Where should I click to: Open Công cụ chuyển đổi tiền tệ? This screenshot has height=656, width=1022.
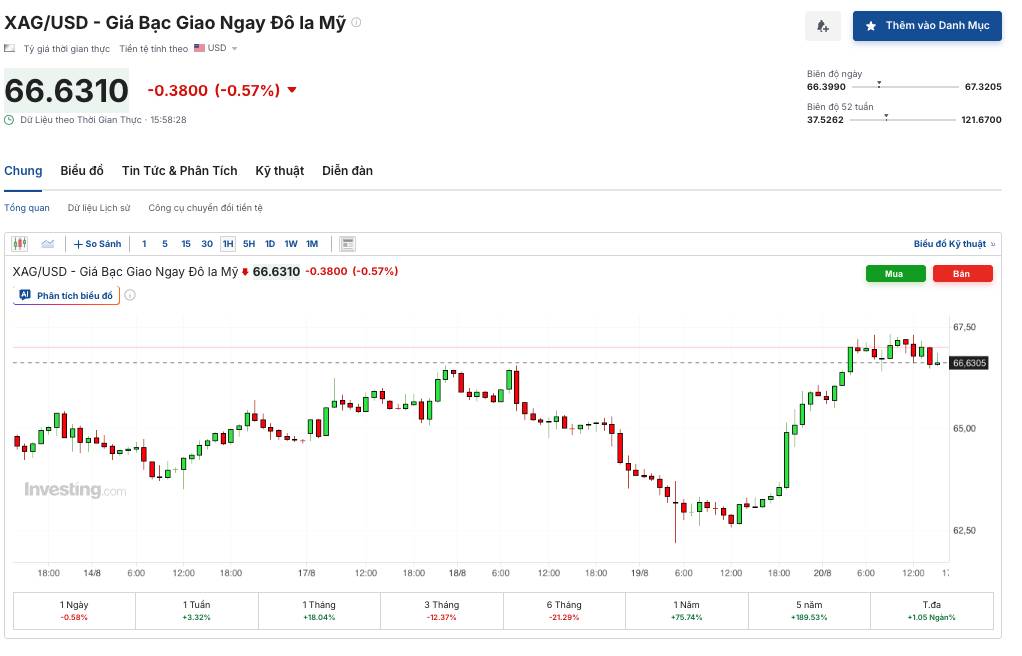pyautogui.click(x=205, y=208)
